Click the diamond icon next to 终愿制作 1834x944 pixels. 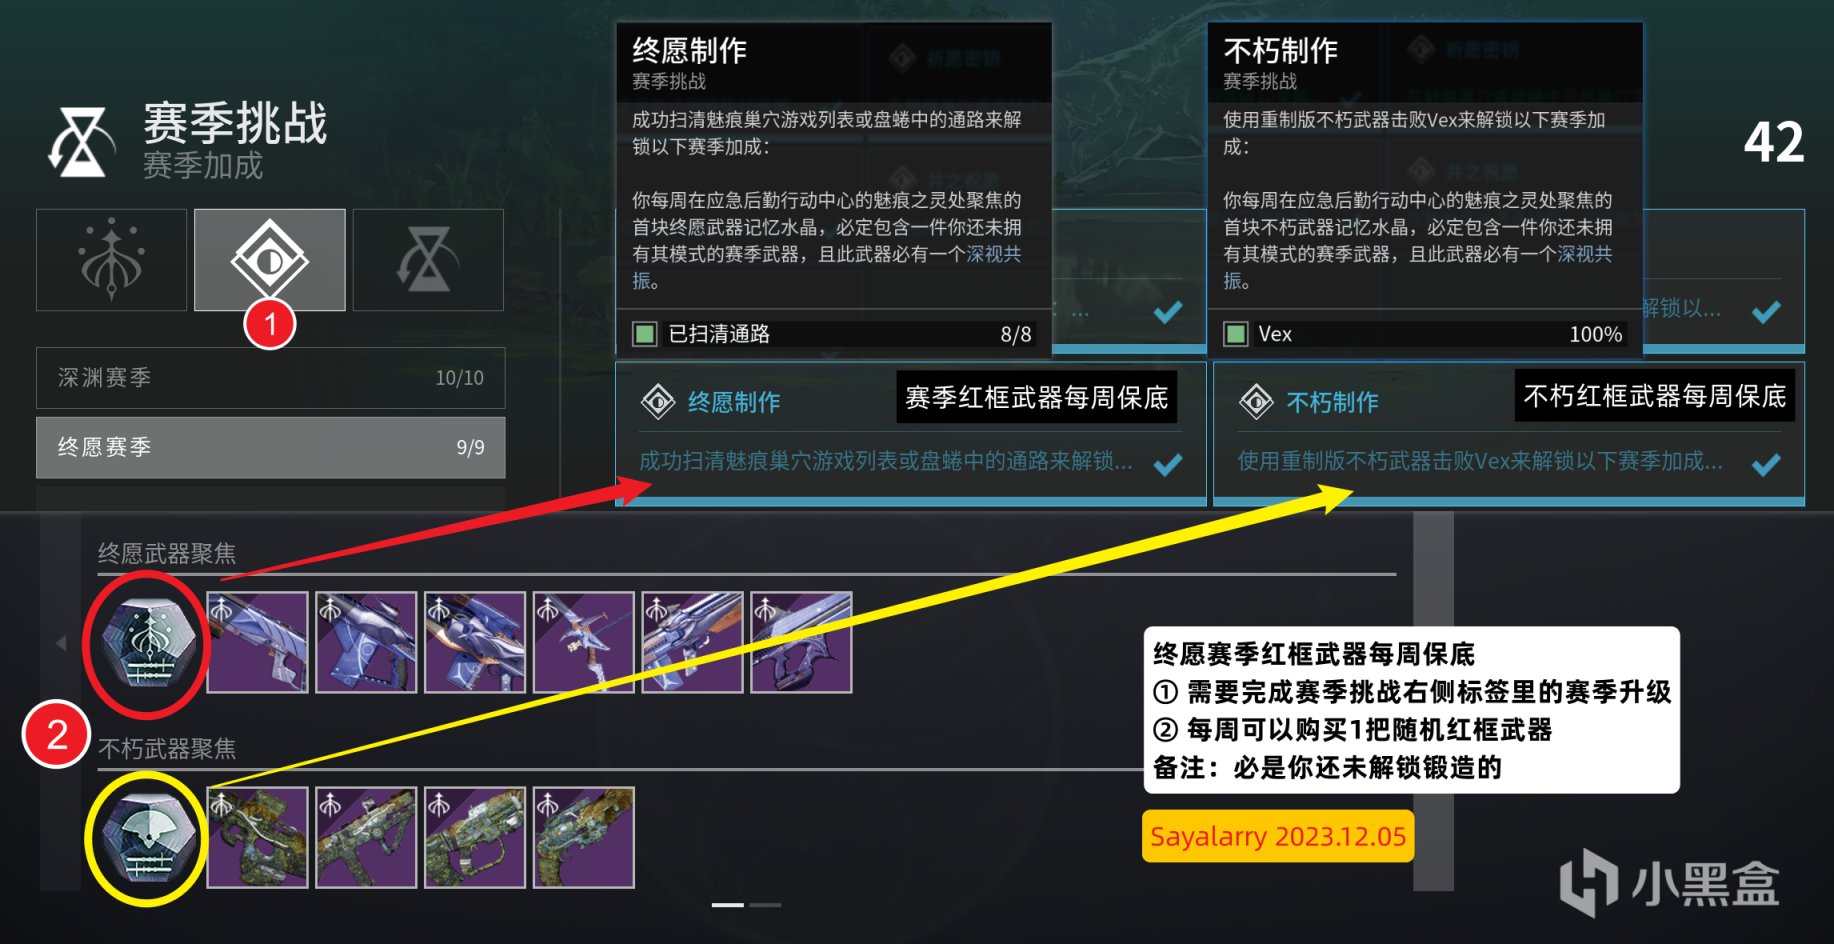click(x=658, y=402)
